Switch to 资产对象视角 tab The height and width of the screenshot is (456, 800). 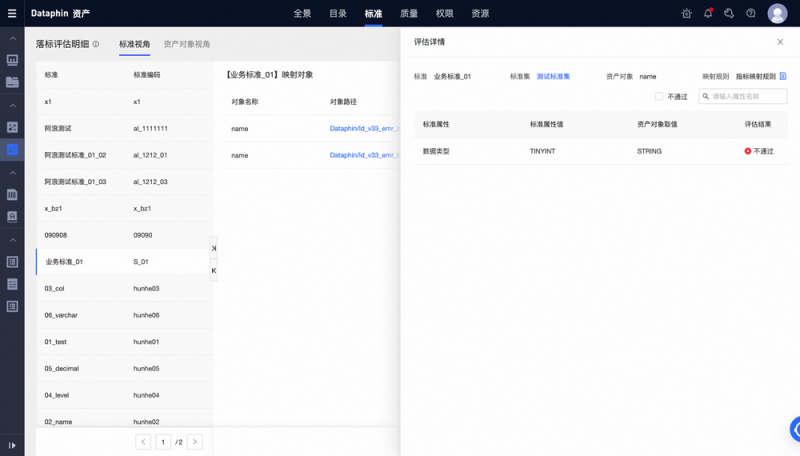(187, 44)
